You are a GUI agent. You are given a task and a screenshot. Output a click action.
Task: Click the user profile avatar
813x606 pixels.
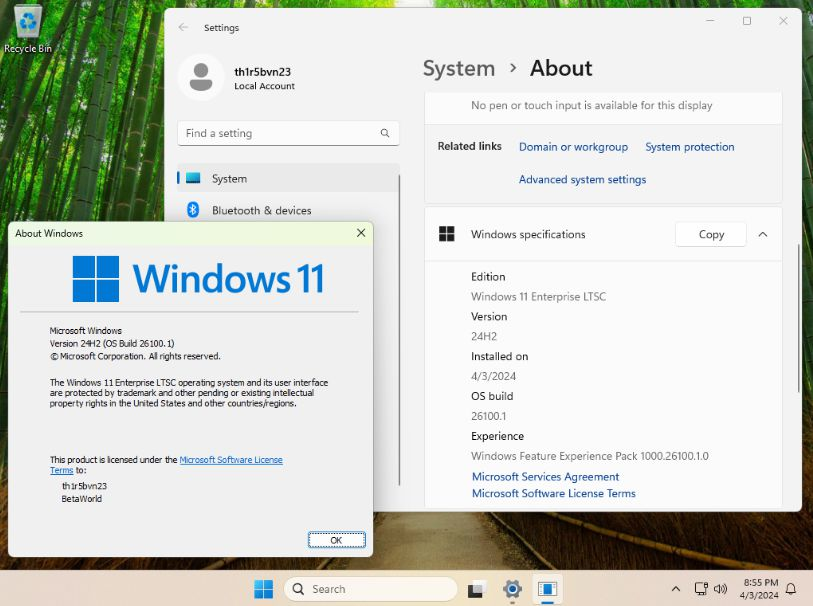click(201, 78)
